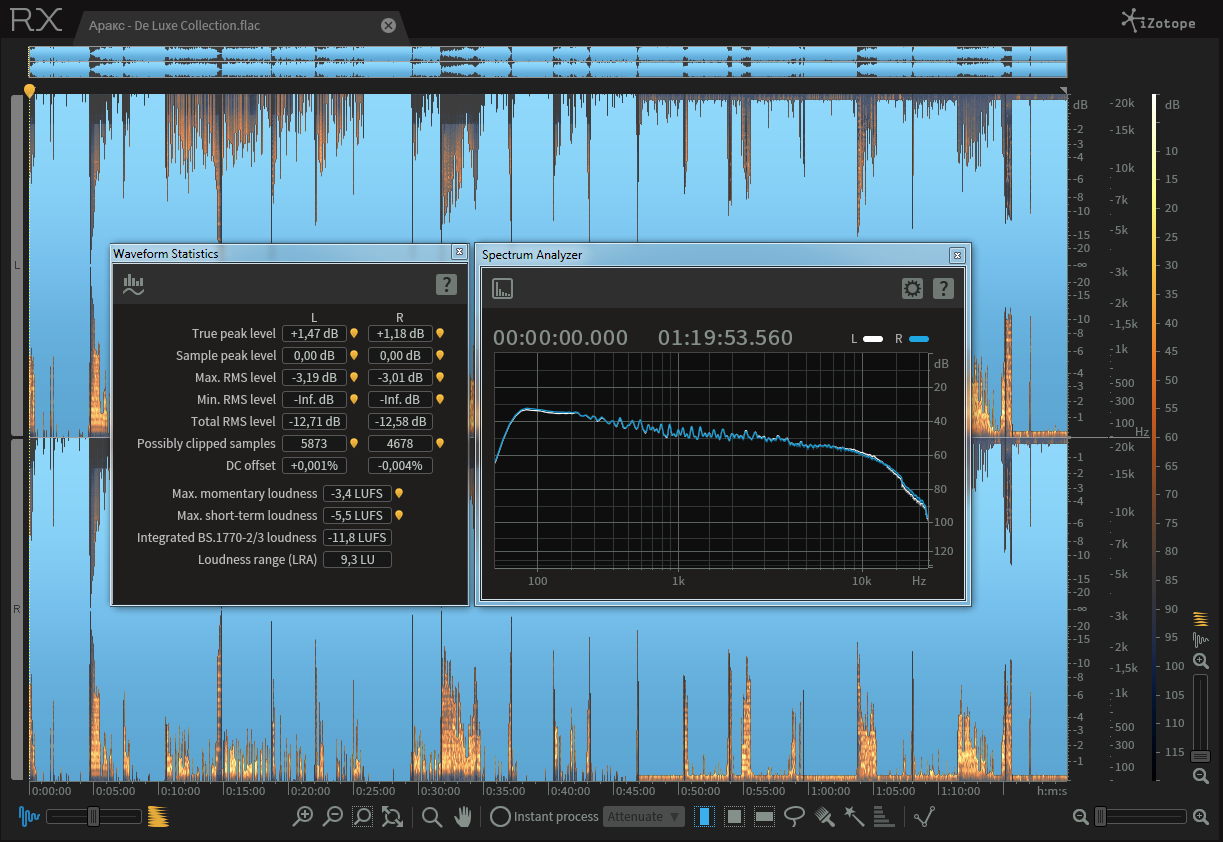The height and width of the screenshot is (842, 1223).
Task: Close the Аракс - De Luxe Collection.flac tab
Action: tap(388, 25)
